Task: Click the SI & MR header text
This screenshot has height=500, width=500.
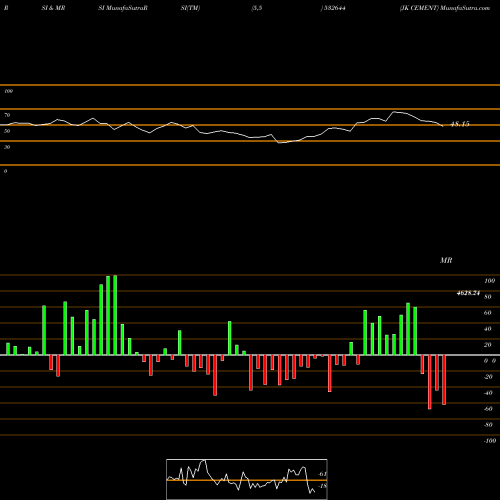Action: pos(53,8)
